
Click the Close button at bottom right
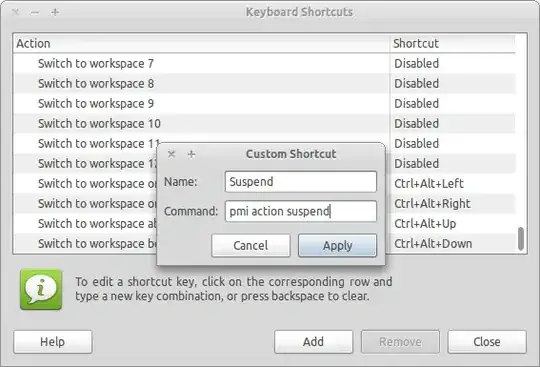coord(487,342)
